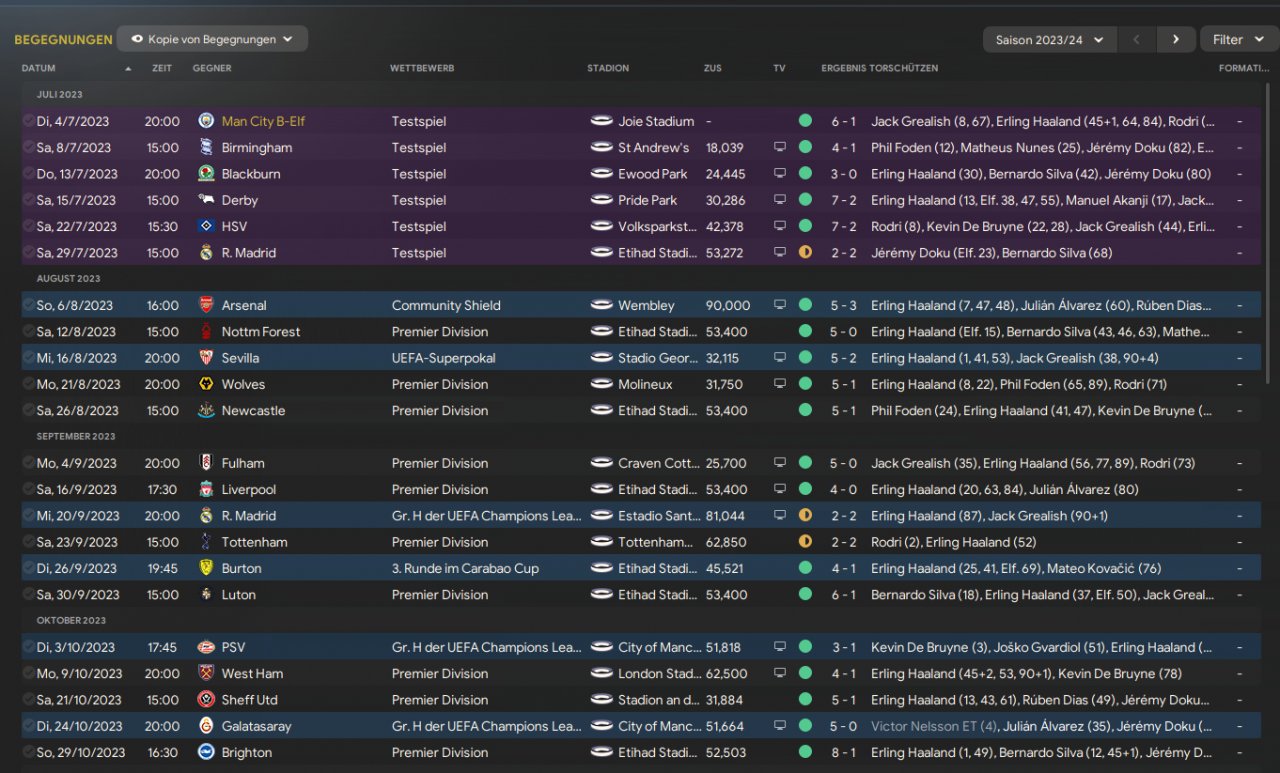
Task: Sort fixtures by the Datum column header
Action: pos(39,68)
